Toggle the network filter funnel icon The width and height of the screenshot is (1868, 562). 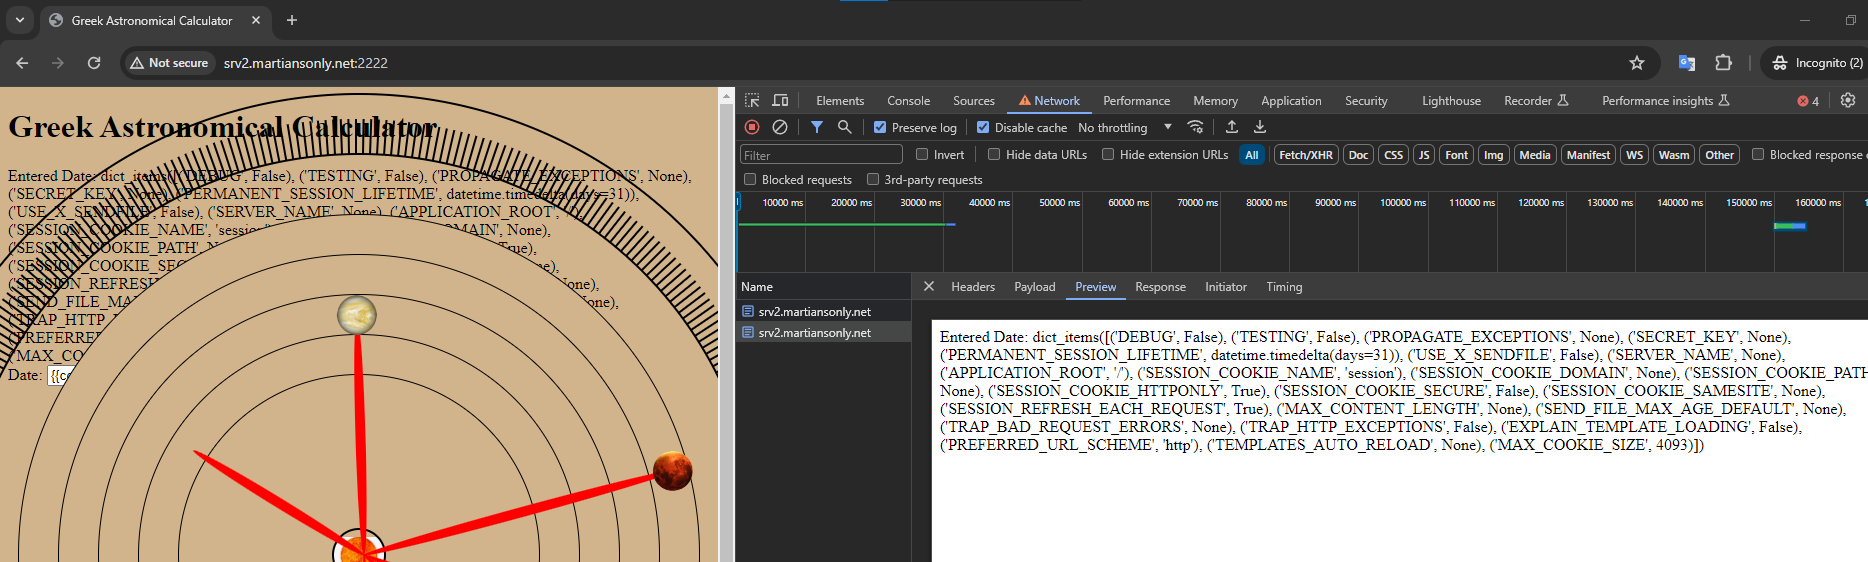[x=817, y=127]
